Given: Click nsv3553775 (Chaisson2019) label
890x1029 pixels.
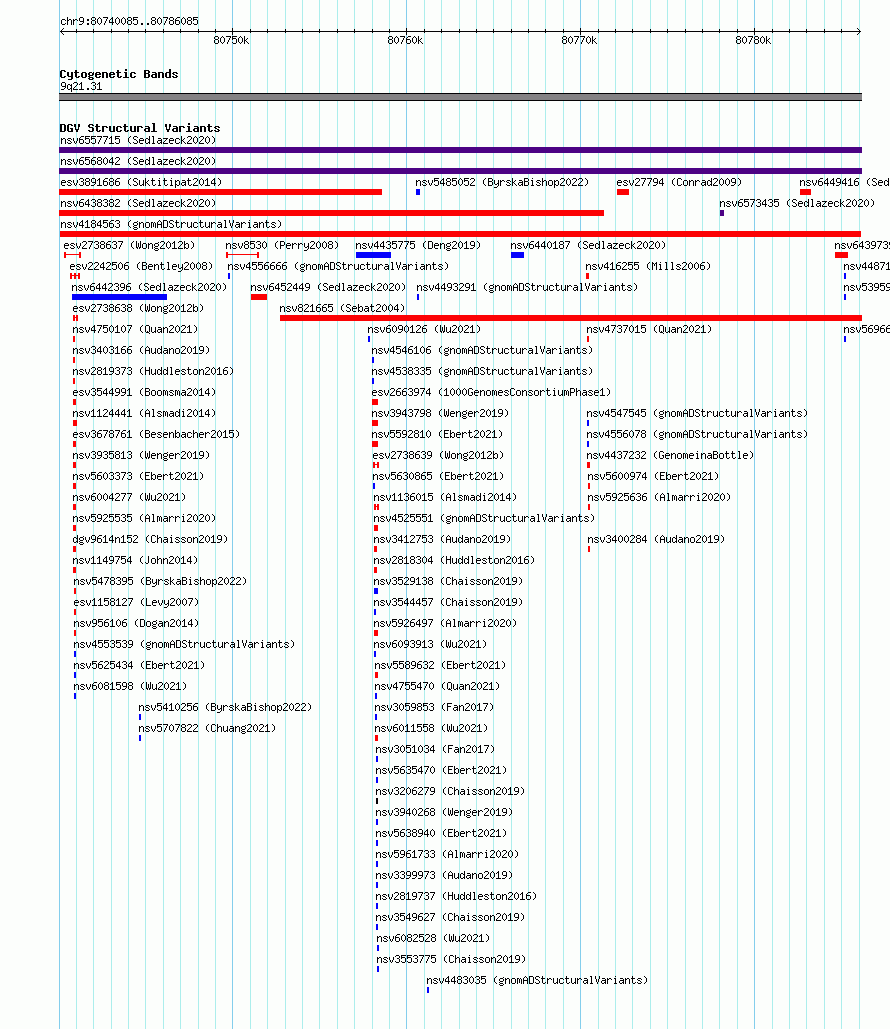Looking at the screenshot, I should coord(451,959).
